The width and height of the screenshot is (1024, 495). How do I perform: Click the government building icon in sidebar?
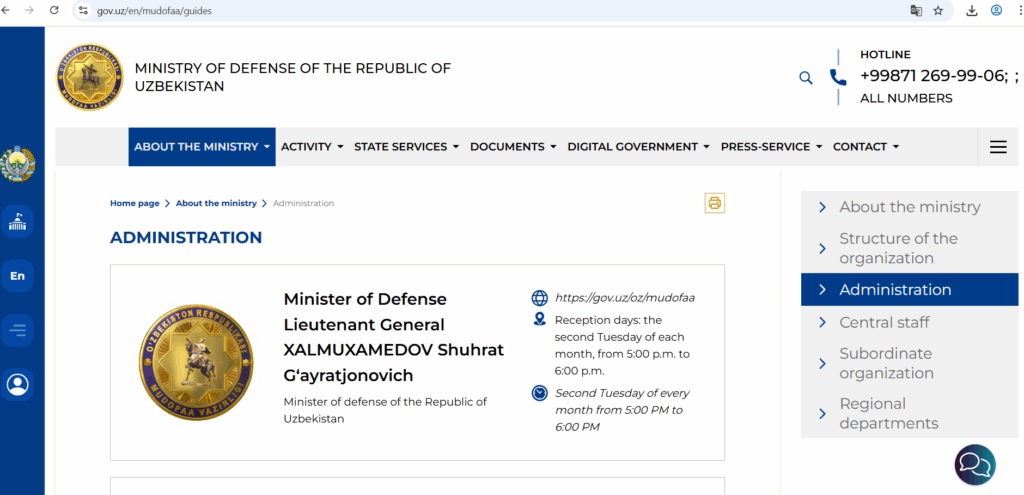click(18, 222)
